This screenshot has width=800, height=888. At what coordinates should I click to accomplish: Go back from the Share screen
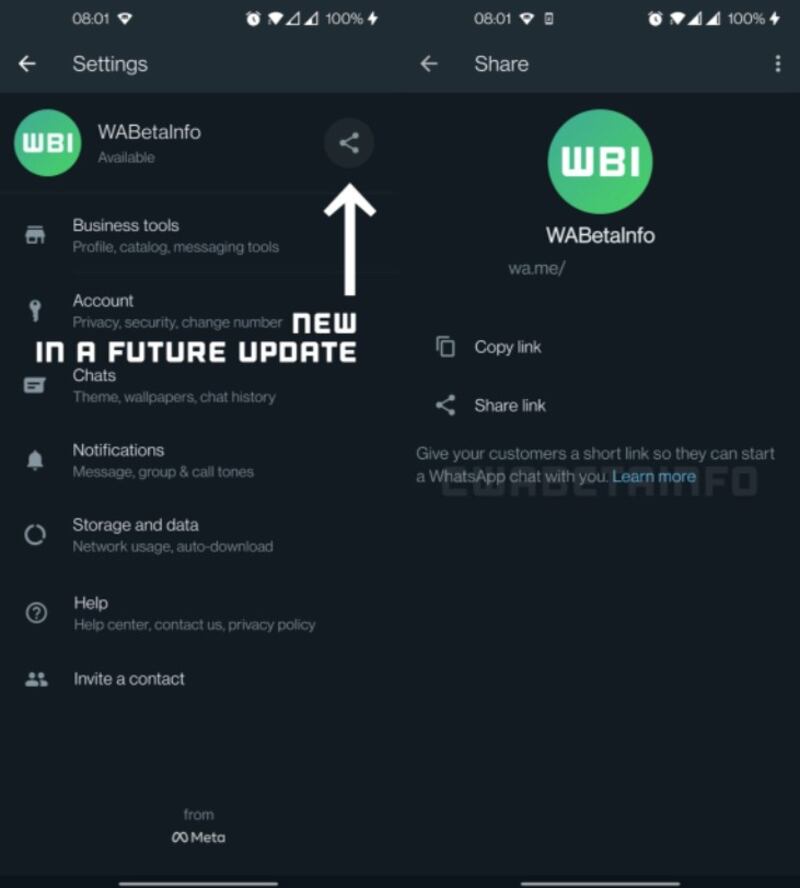click(x=429, y=64)
